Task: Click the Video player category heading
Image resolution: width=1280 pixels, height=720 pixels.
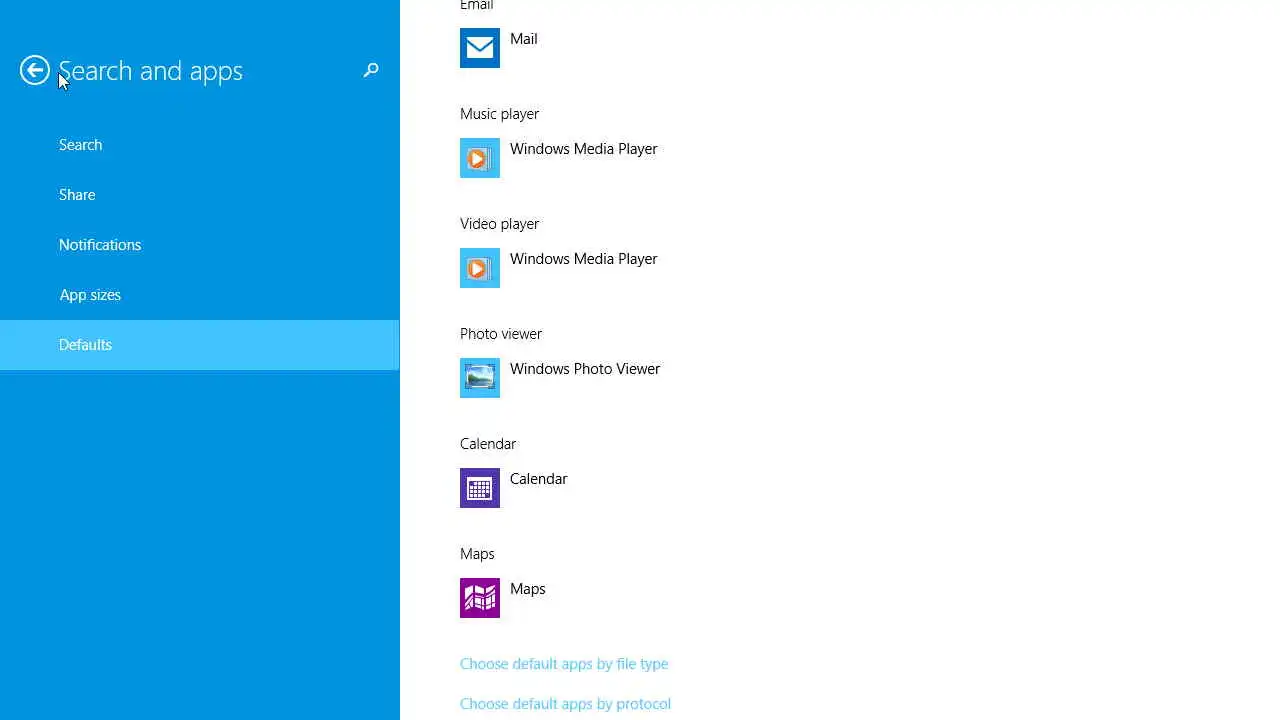Action: (500, 224)
